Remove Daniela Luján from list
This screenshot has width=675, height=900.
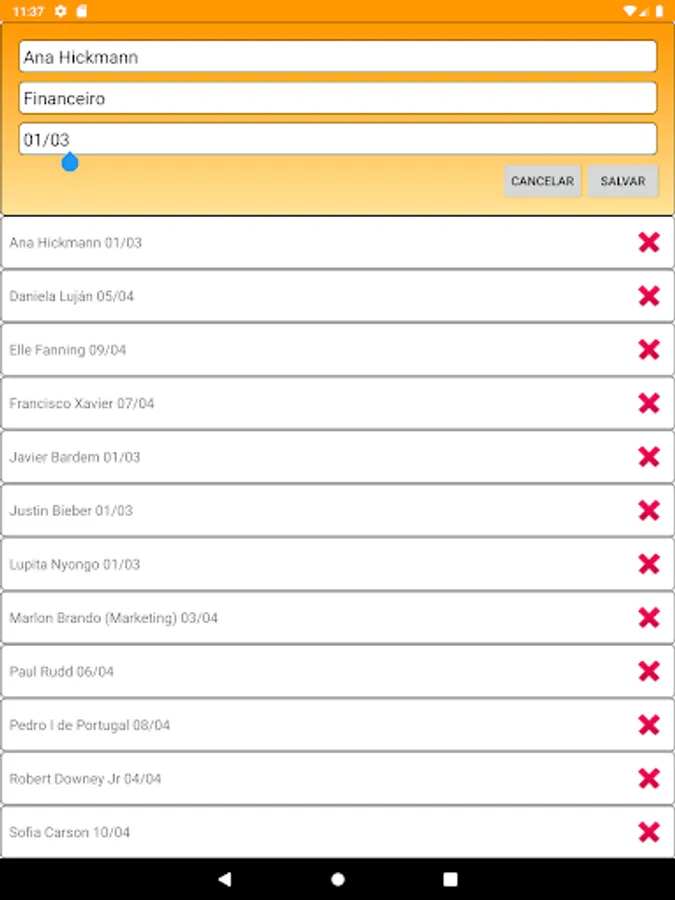649,296
